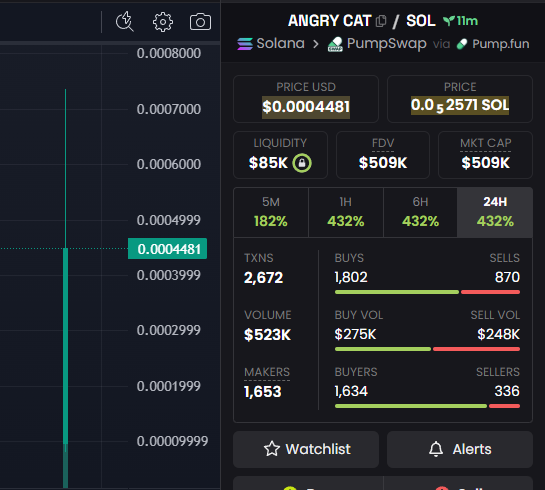Select the 24H timeframe tab
Viewport: 545px width, 490px height.
click(x=495, y=212)
